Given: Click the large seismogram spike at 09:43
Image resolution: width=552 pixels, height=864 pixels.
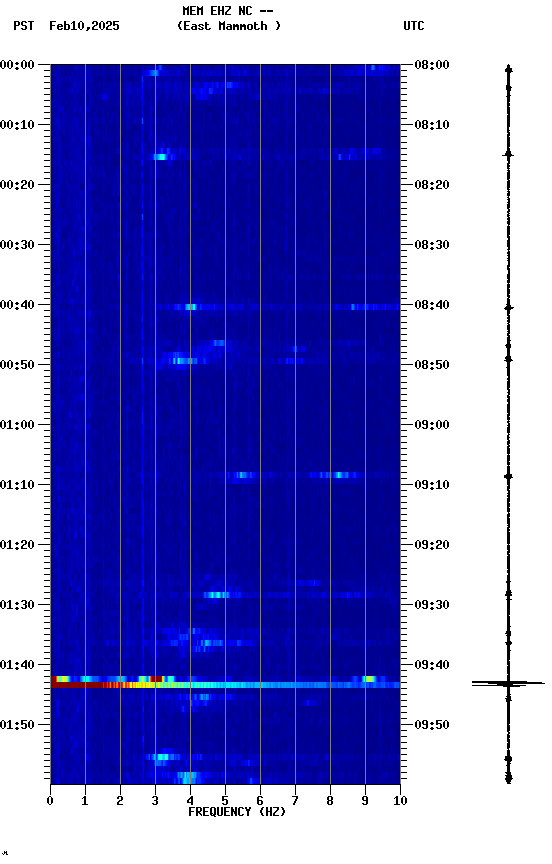Looking at the screenshot, I should (508, 684).
